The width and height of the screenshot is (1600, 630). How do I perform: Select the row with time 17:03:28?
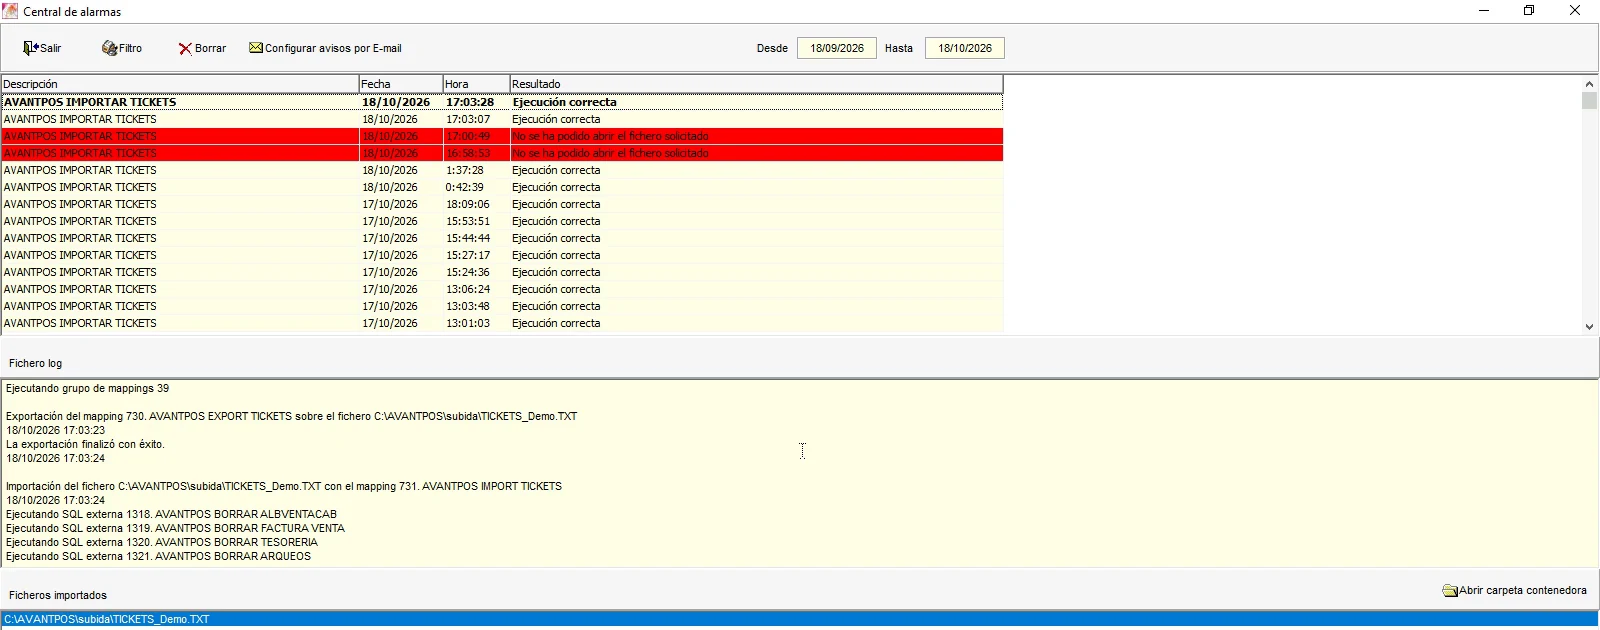[502, 102]
